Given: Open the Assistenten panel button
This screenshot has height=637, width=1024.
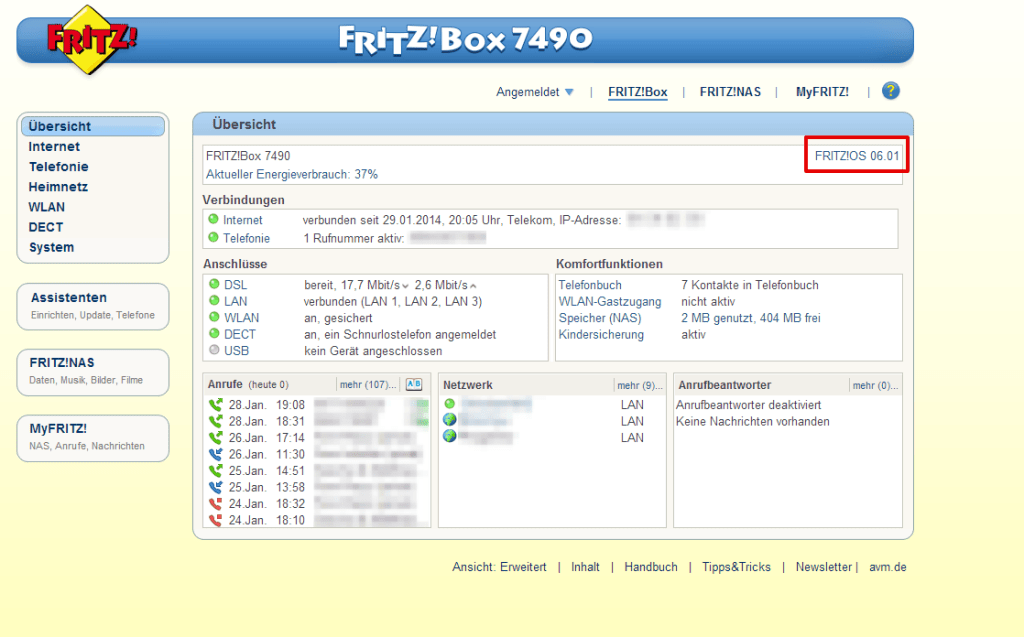Looking at the screenshot, I should tap(93, 306).
